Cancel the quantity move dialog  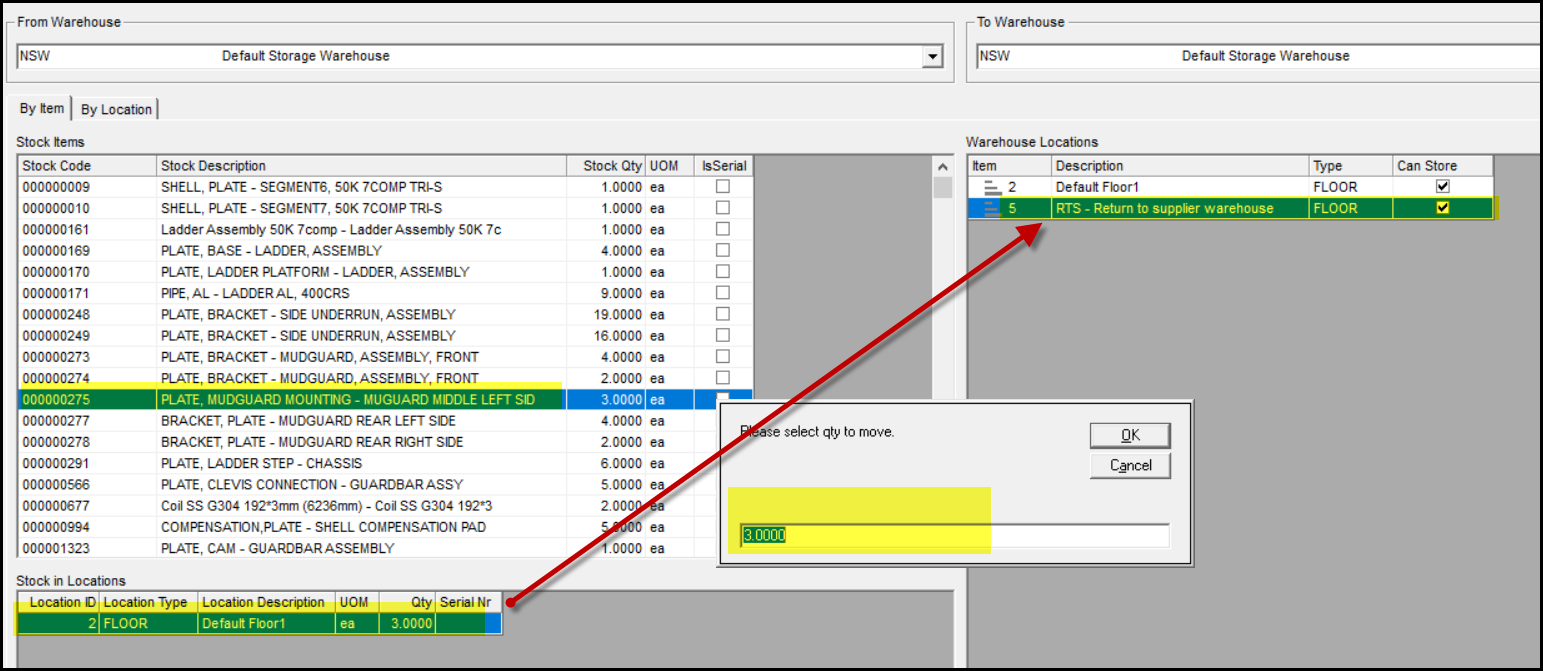pyautogui.click(x=1130, y=465)
